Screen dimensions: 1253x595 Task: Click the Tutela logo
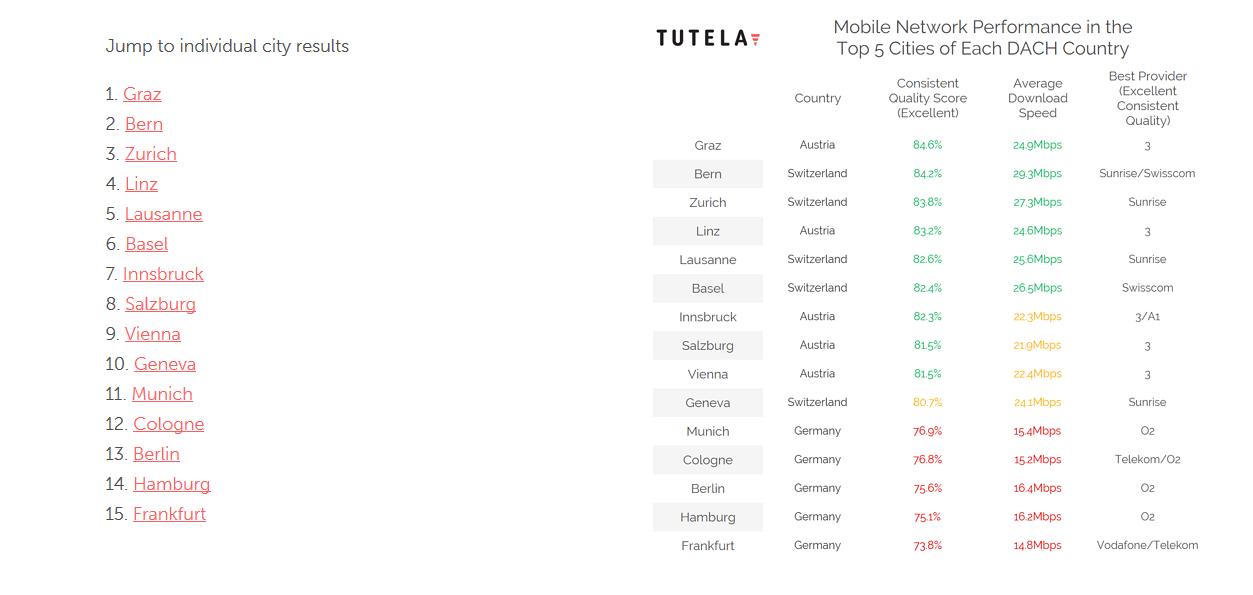click(708, 38)
